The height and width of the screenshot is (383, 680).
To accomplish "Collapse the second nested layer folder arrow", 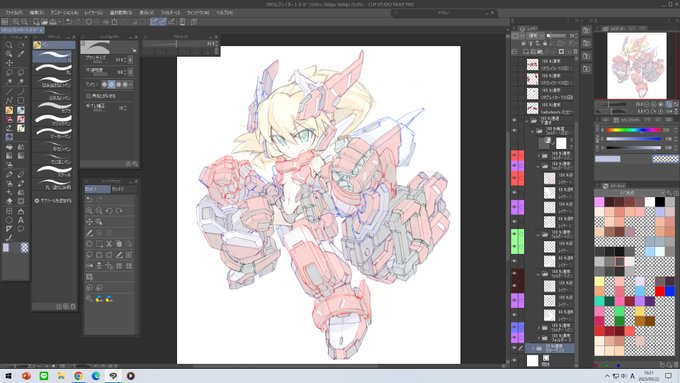I will [532, 131].
